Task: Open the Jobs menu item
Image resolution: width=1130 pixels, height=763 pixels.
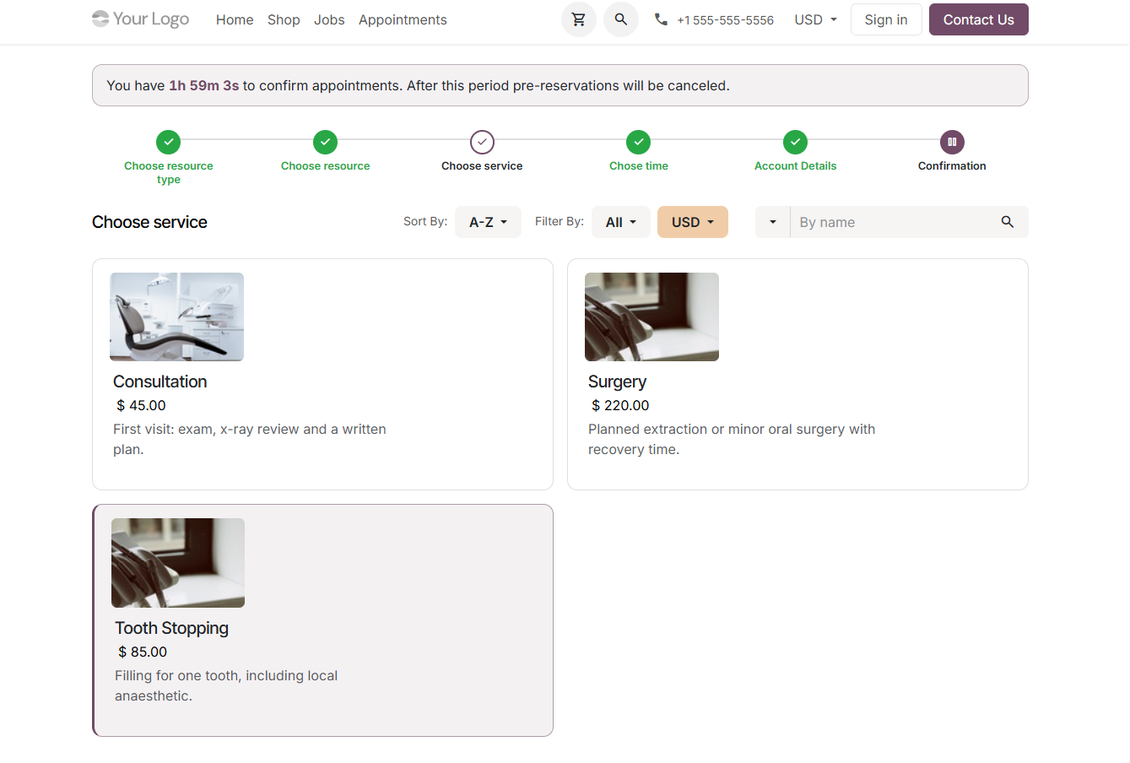Action: pyautogui.click(x=329, y=19)
